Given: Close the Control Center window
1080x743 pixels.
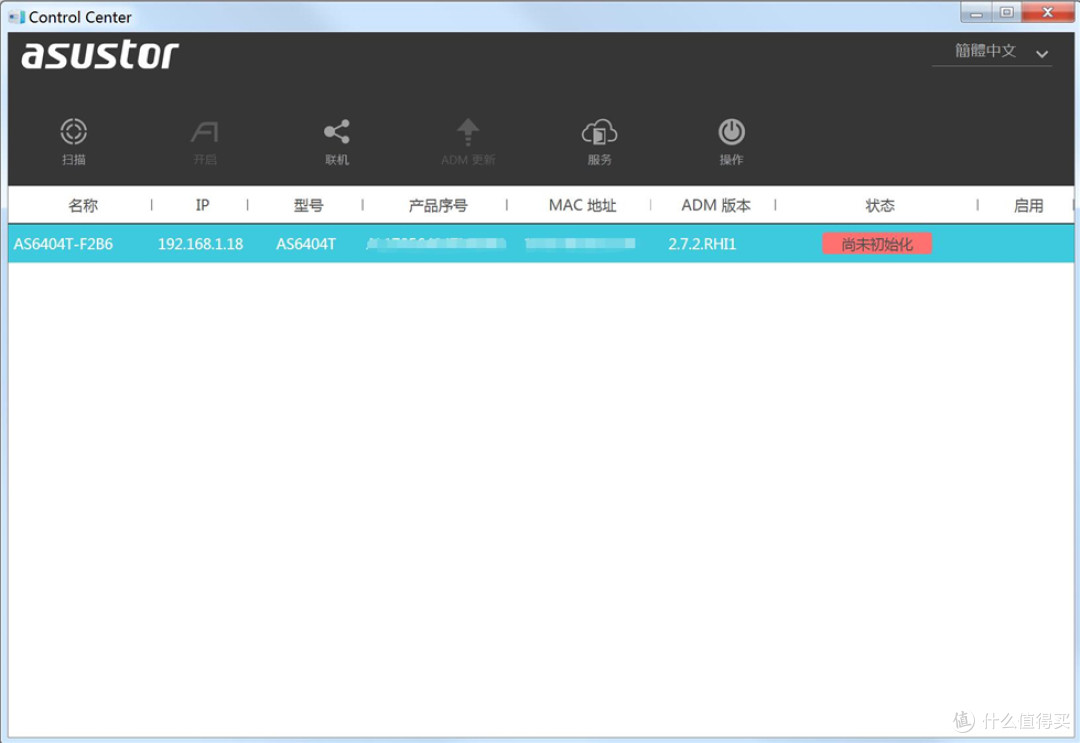Looking at the screenshot, I should click(x=1048, y=13).
